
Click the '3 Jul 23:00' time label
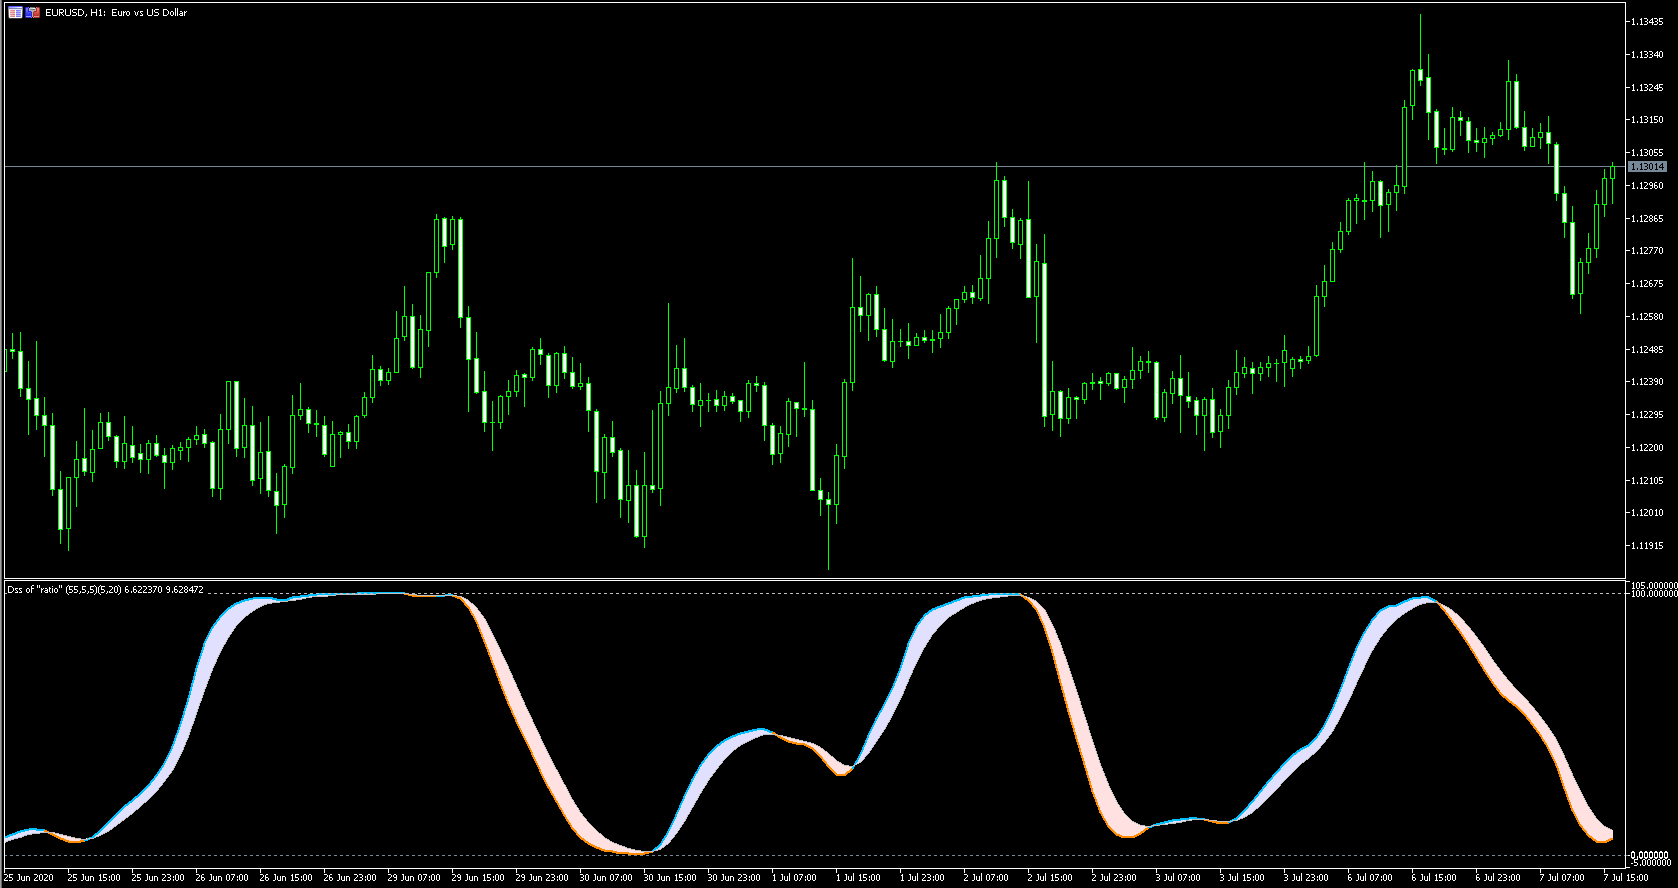pos(1307,878)
